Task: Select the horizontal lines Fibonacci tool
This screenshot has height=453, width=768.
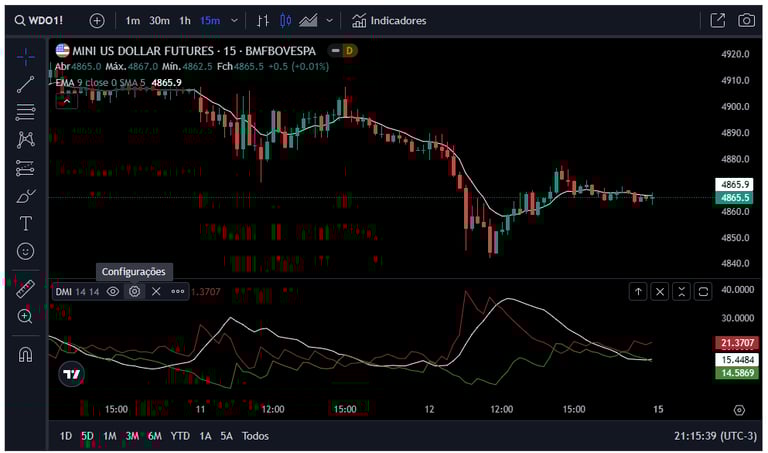Action: (25, 112)
